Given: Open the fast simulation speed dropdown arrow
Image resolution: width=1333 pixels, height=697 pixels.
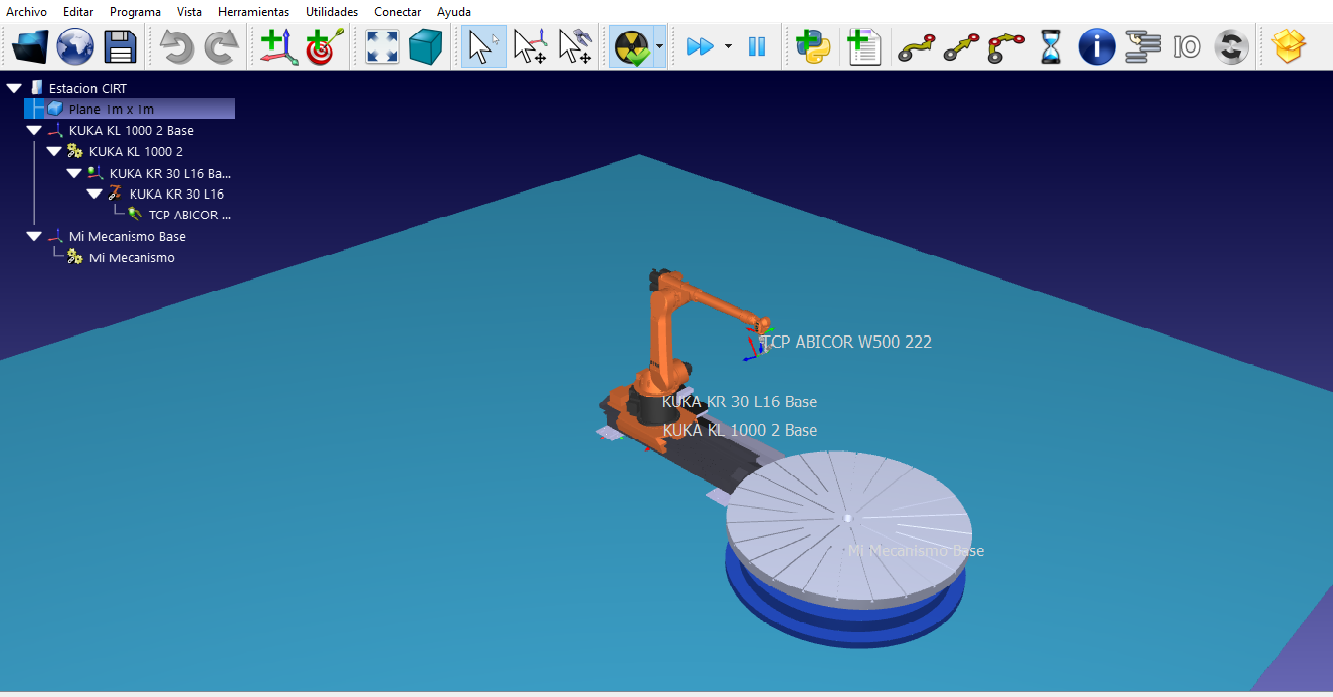Looking at the screenshot, I should click(x=728, y=47).
